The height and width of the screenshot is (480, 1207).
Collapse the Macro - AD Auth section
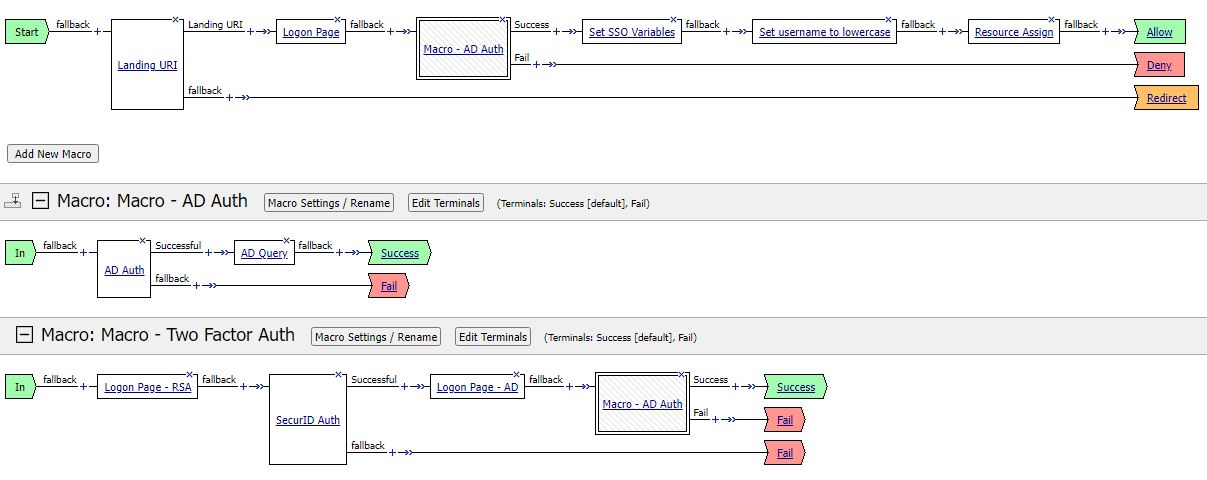(x=41, y=201)
